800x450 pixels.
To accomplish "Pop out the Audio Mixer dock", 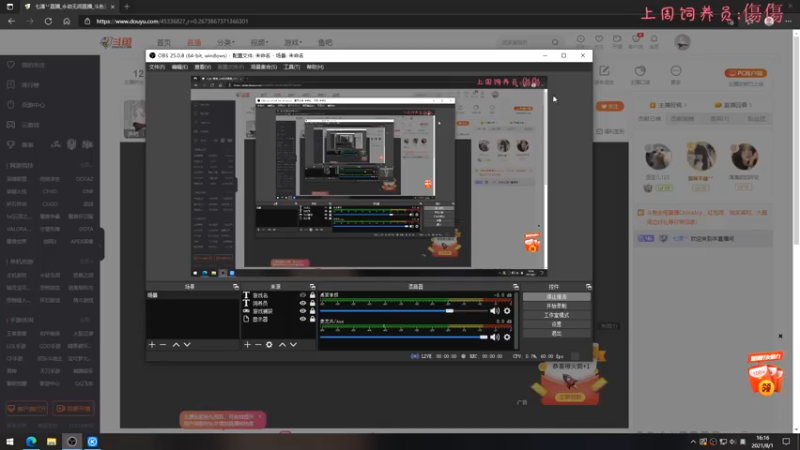I will pyautogui.click(x=516, y=287).
